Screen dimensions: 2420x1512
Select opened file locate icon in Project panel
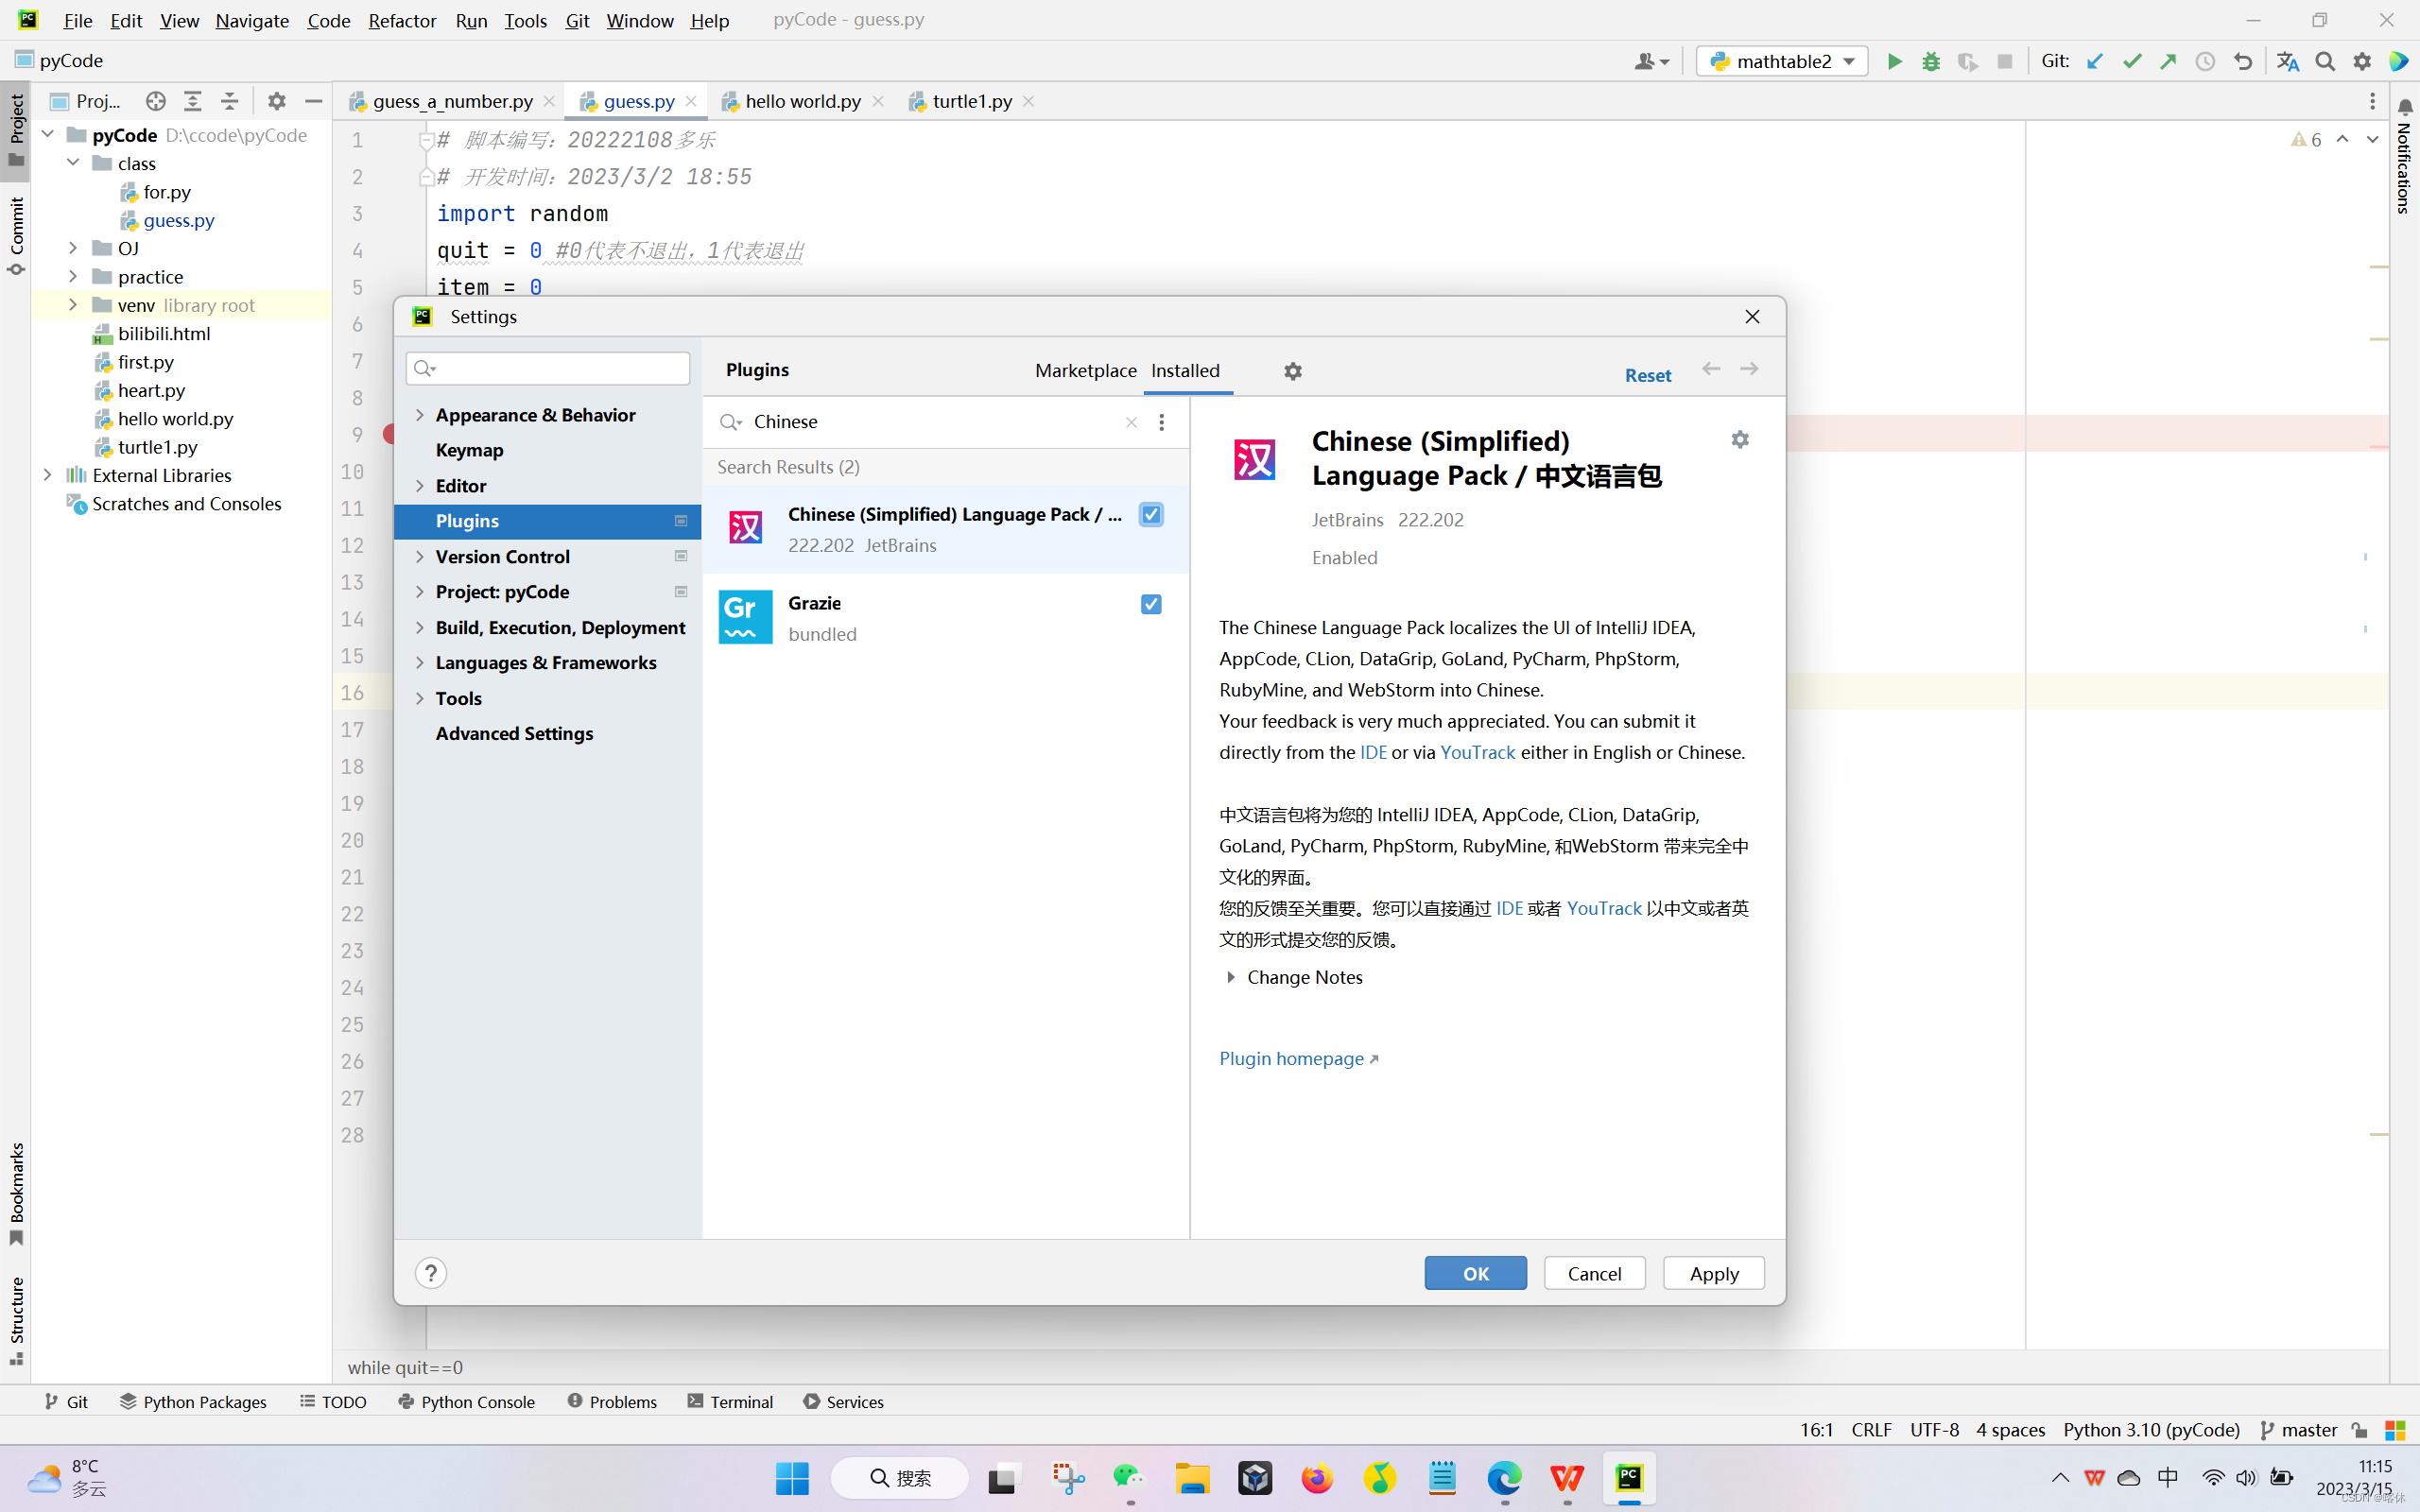click(155, 101)
